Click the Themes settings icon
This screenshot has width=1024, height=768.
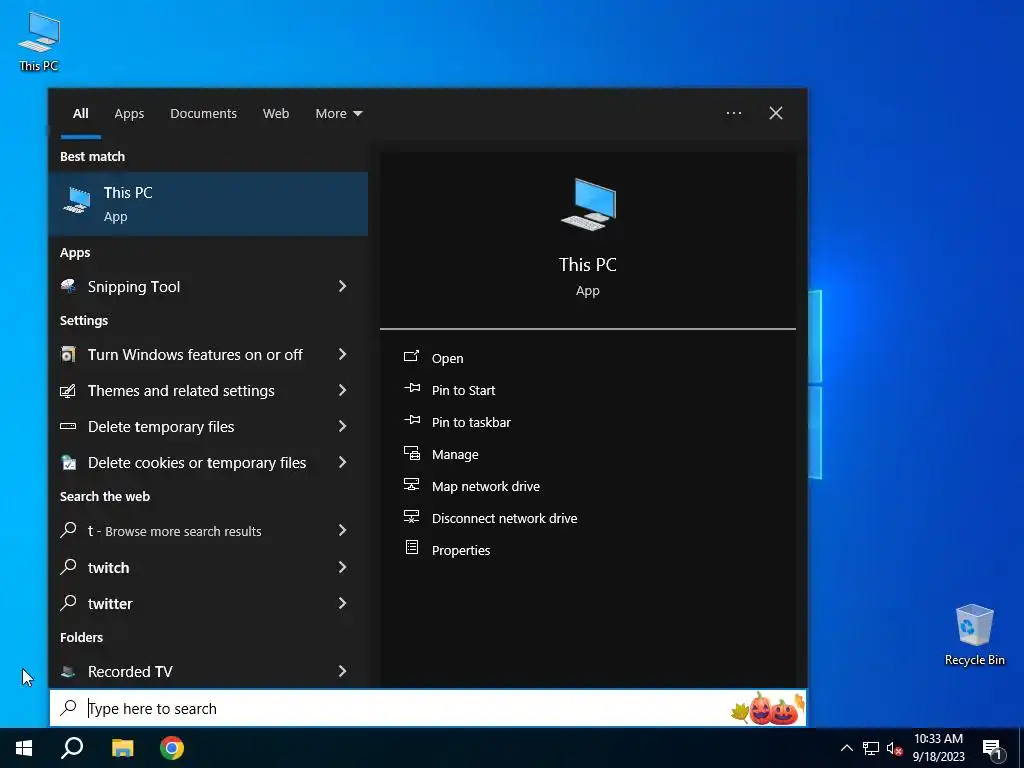pos(68,391)
